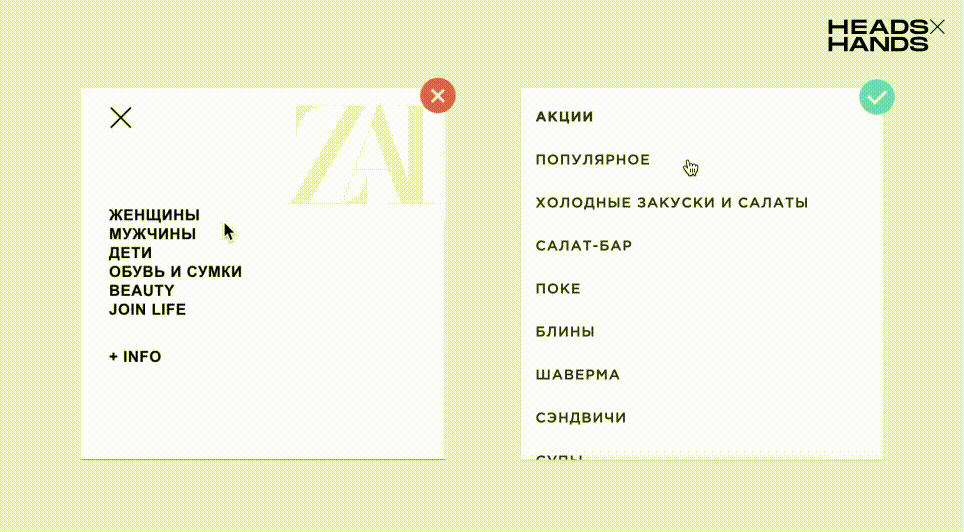
Task: Select the BEAUTY menu entry
Action: (x=141, y=290)
